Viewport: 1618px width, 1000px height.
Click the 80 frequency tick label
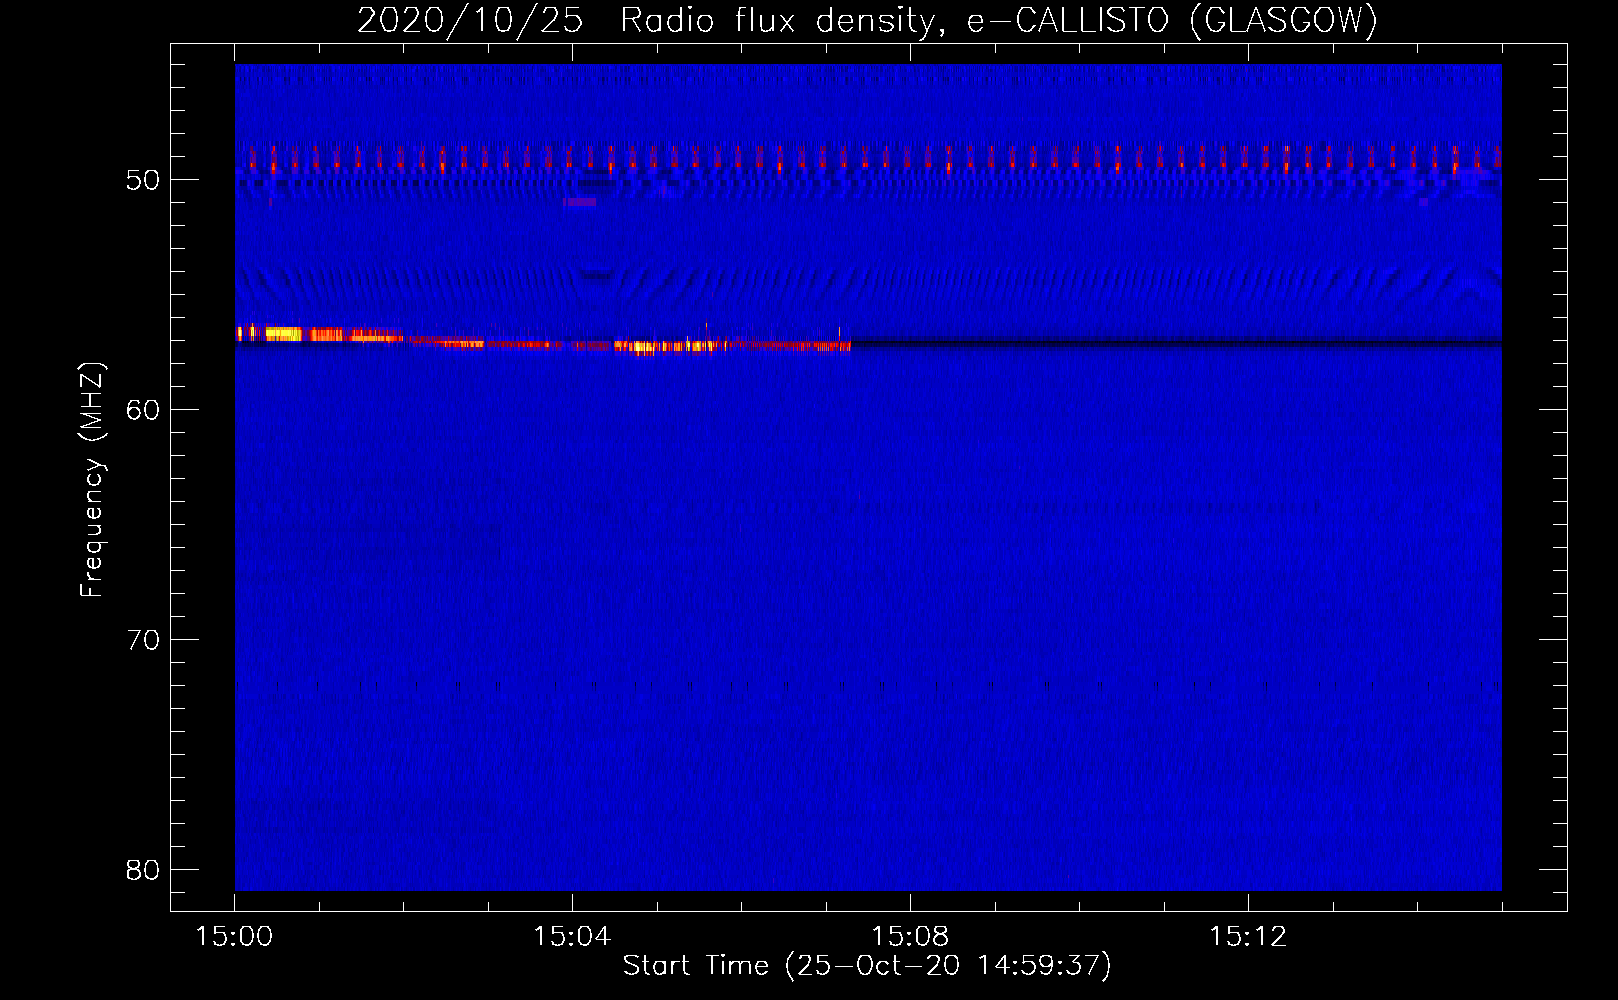[x=143, y=870]
